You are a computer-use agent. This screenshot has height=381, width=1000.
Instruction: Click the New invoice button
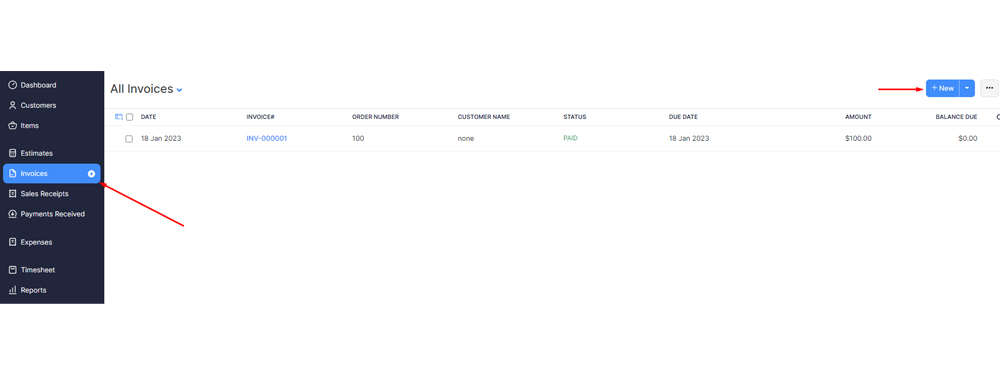(943, 89)
